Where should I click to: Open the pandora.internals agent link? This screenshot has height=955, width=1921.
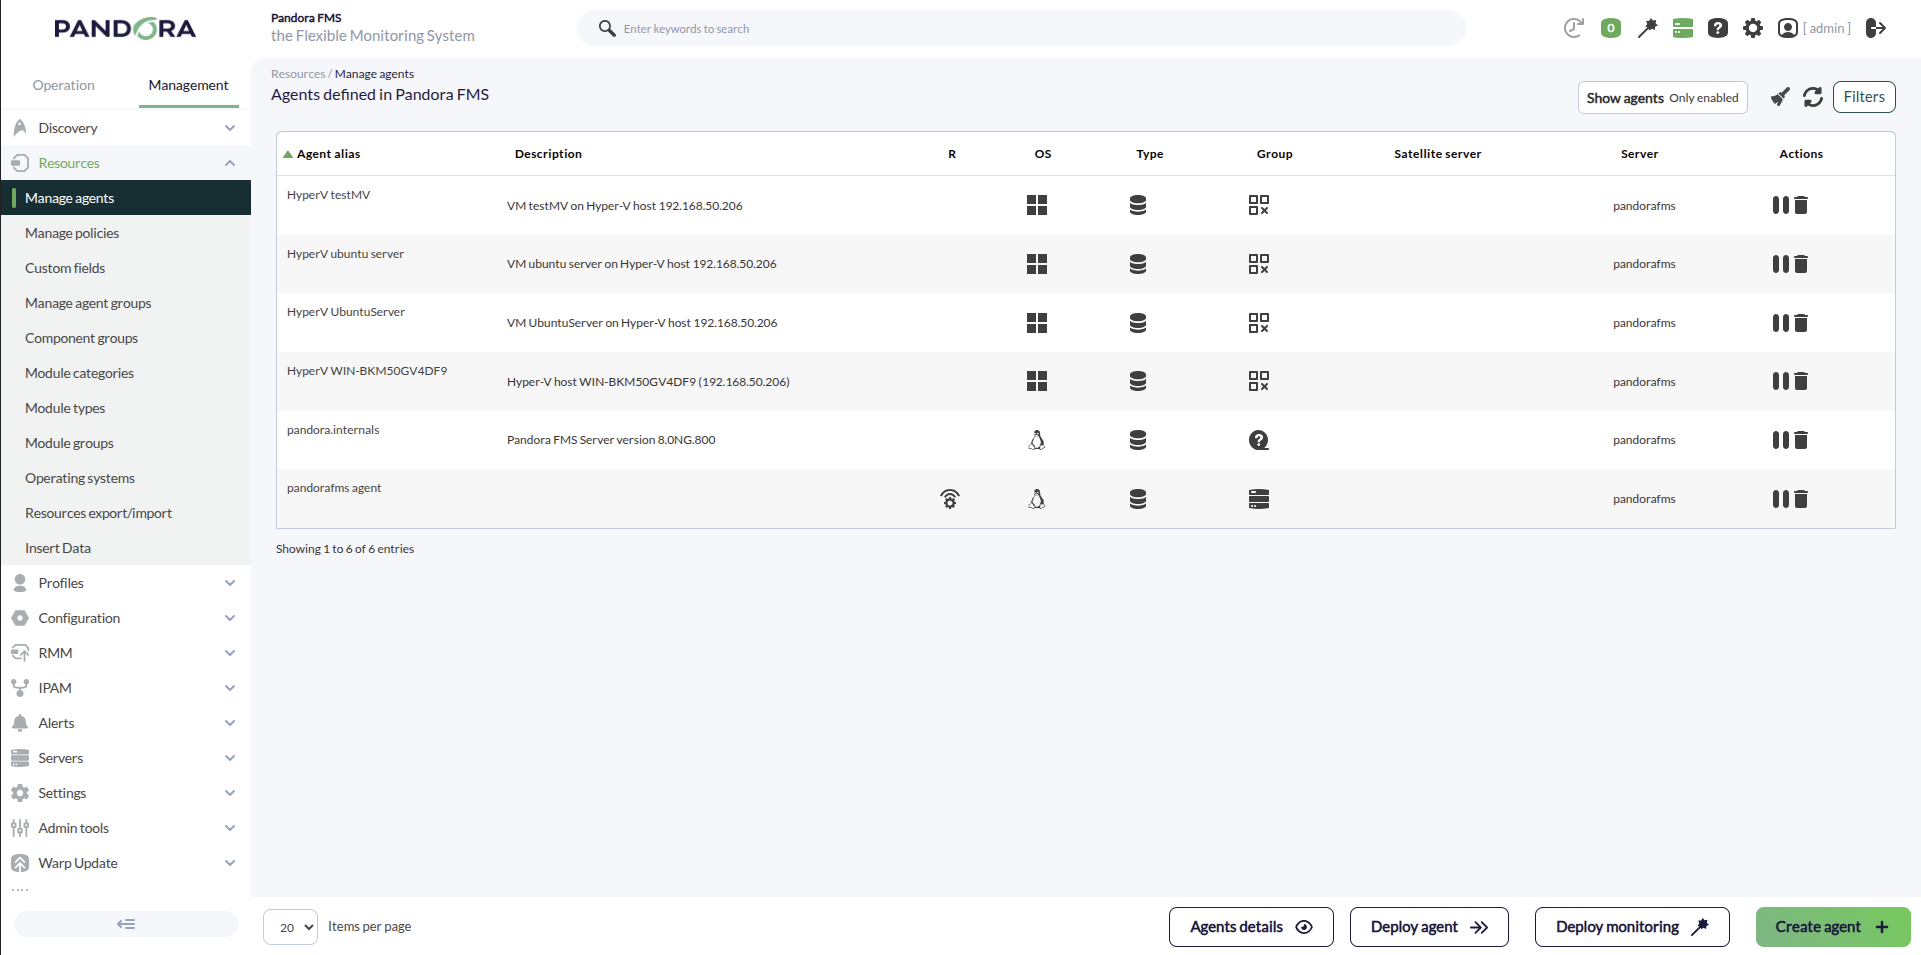point(333,430)
